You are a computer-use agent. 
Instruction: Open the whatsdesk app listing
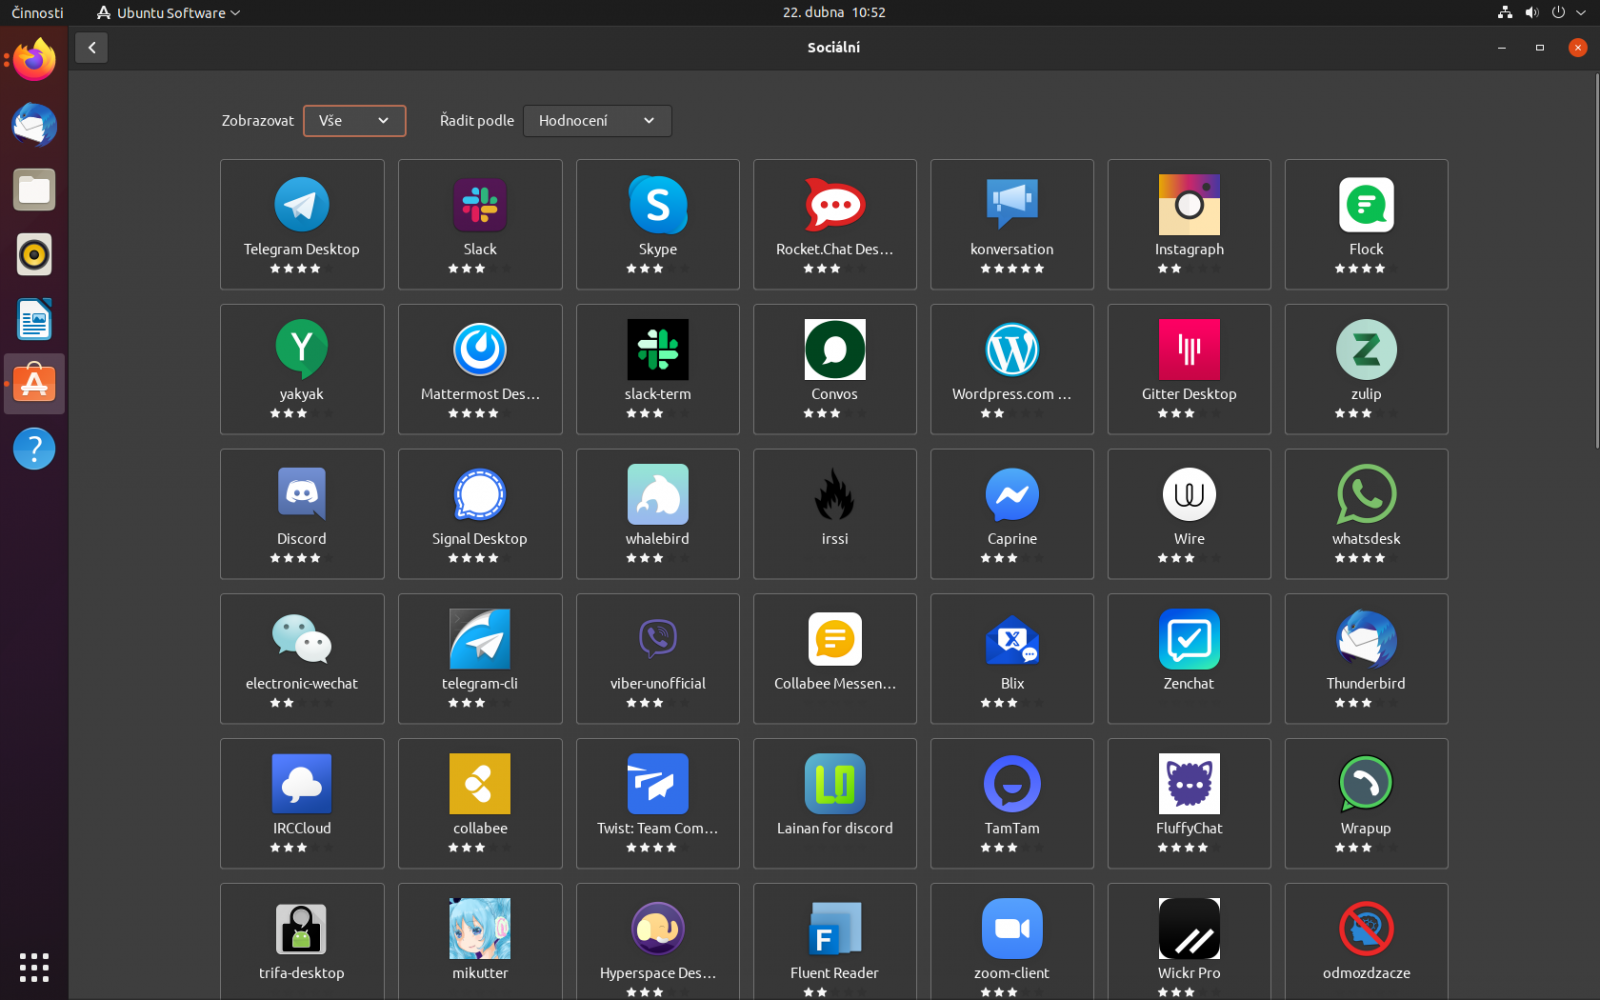point(1365,514)
